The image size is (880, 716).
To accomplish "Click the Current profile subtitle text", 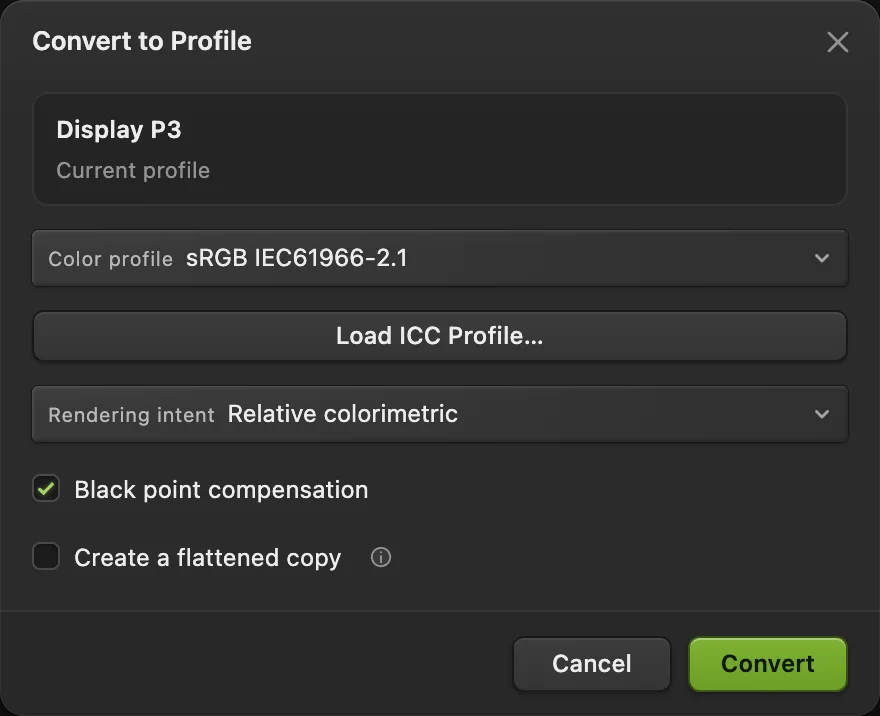I will click(x=133, y=171).
